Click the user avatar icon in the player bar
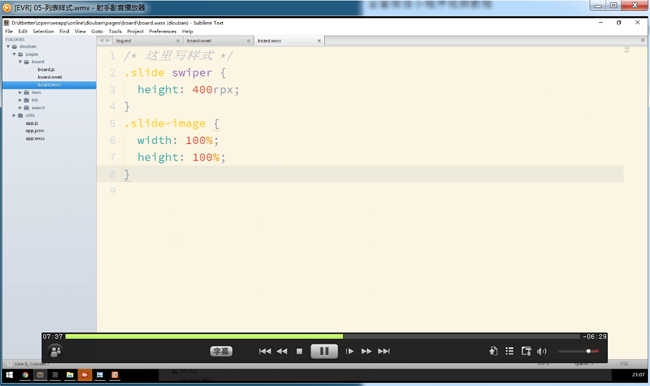Viewport: 650px width, 386px height. coord(56,351)
